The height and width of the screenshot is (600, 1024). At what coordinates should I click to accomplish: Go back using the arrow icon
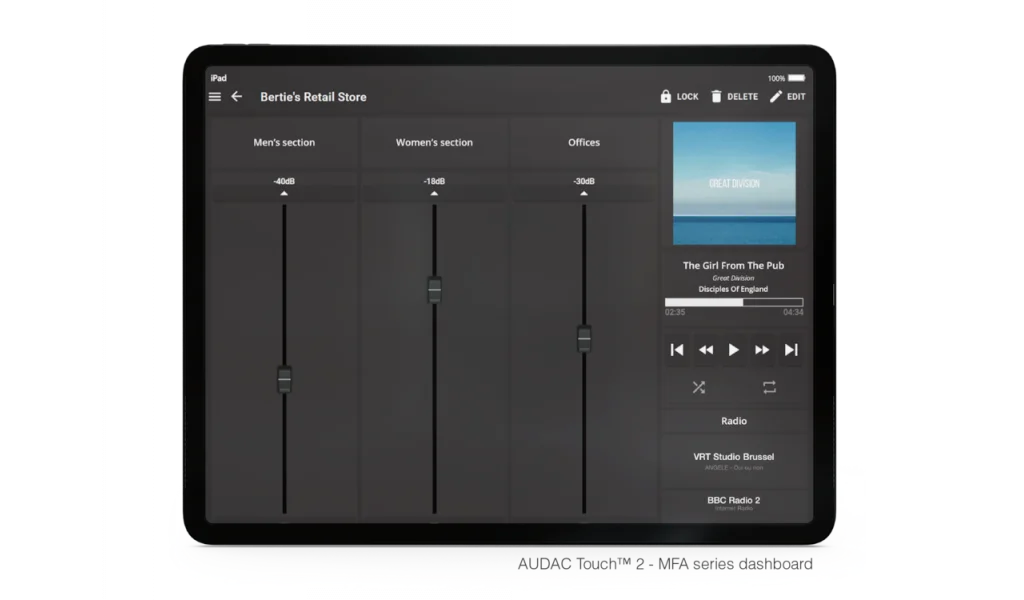coord(237,97)
